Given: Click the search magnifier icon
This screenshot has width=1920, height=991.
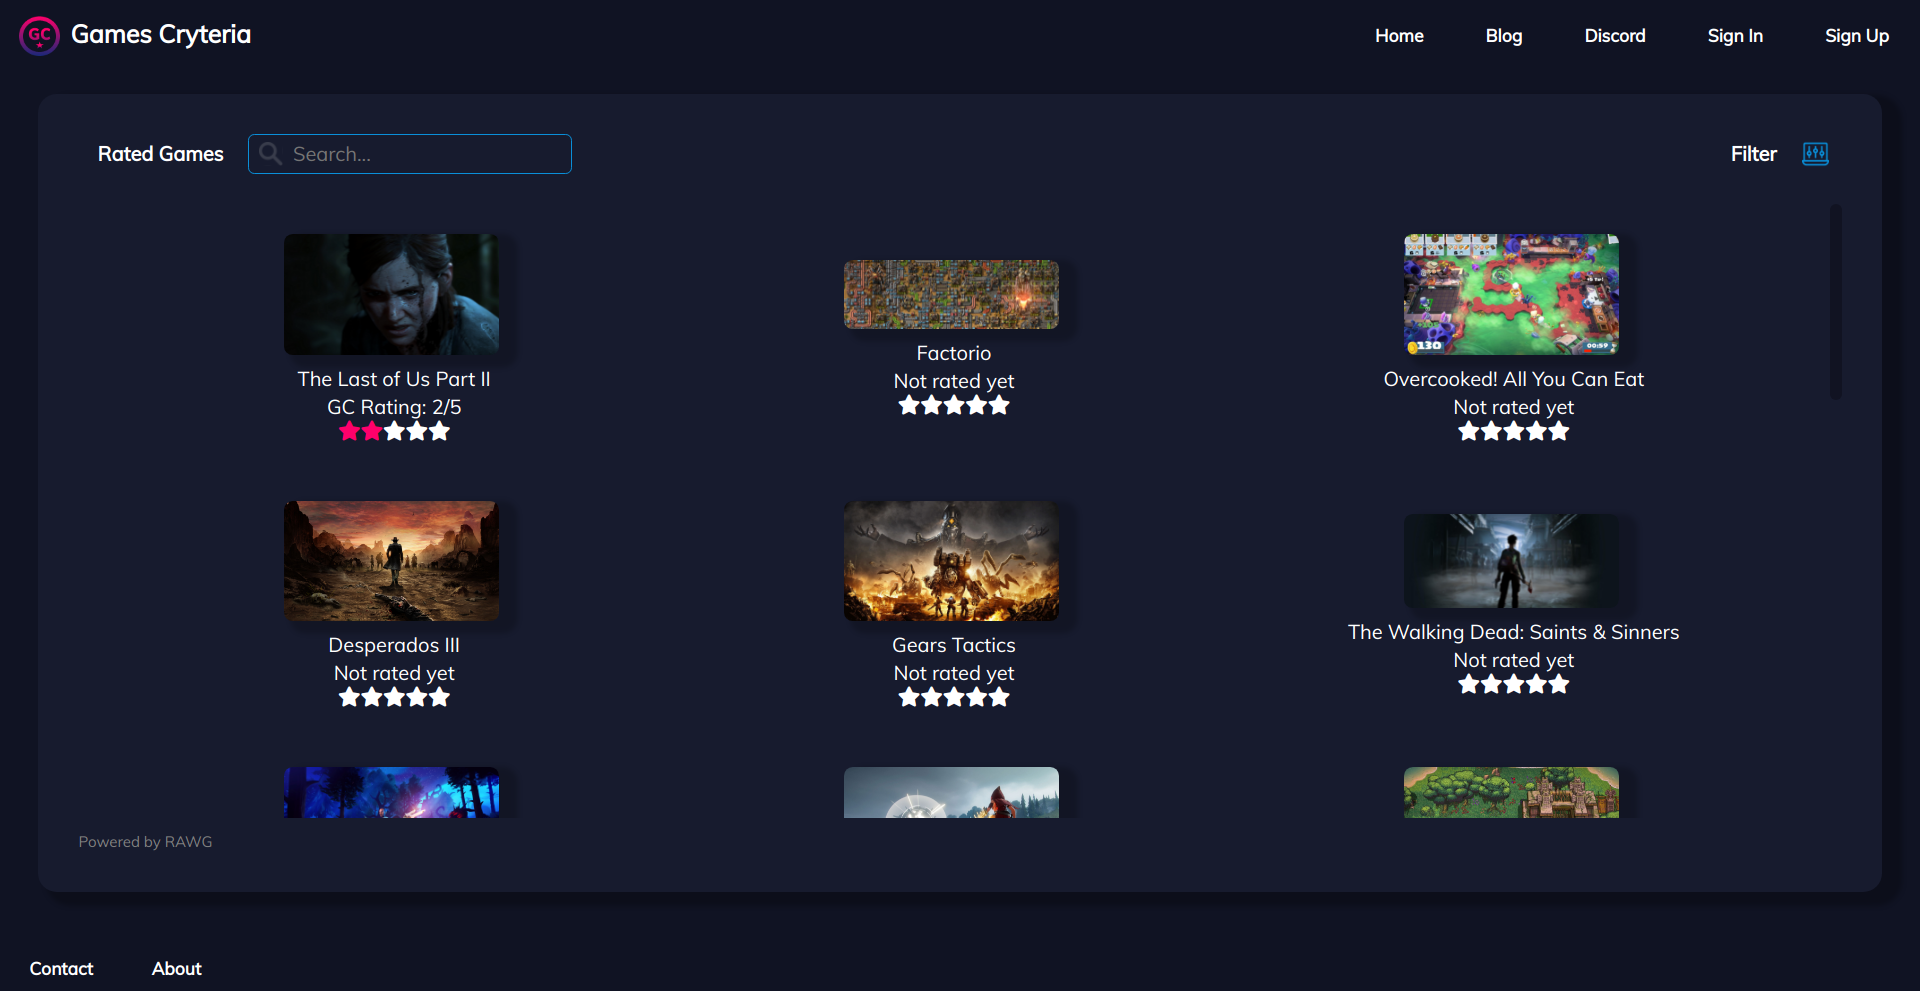Looking at the screenshot, I should coord(270,154).
